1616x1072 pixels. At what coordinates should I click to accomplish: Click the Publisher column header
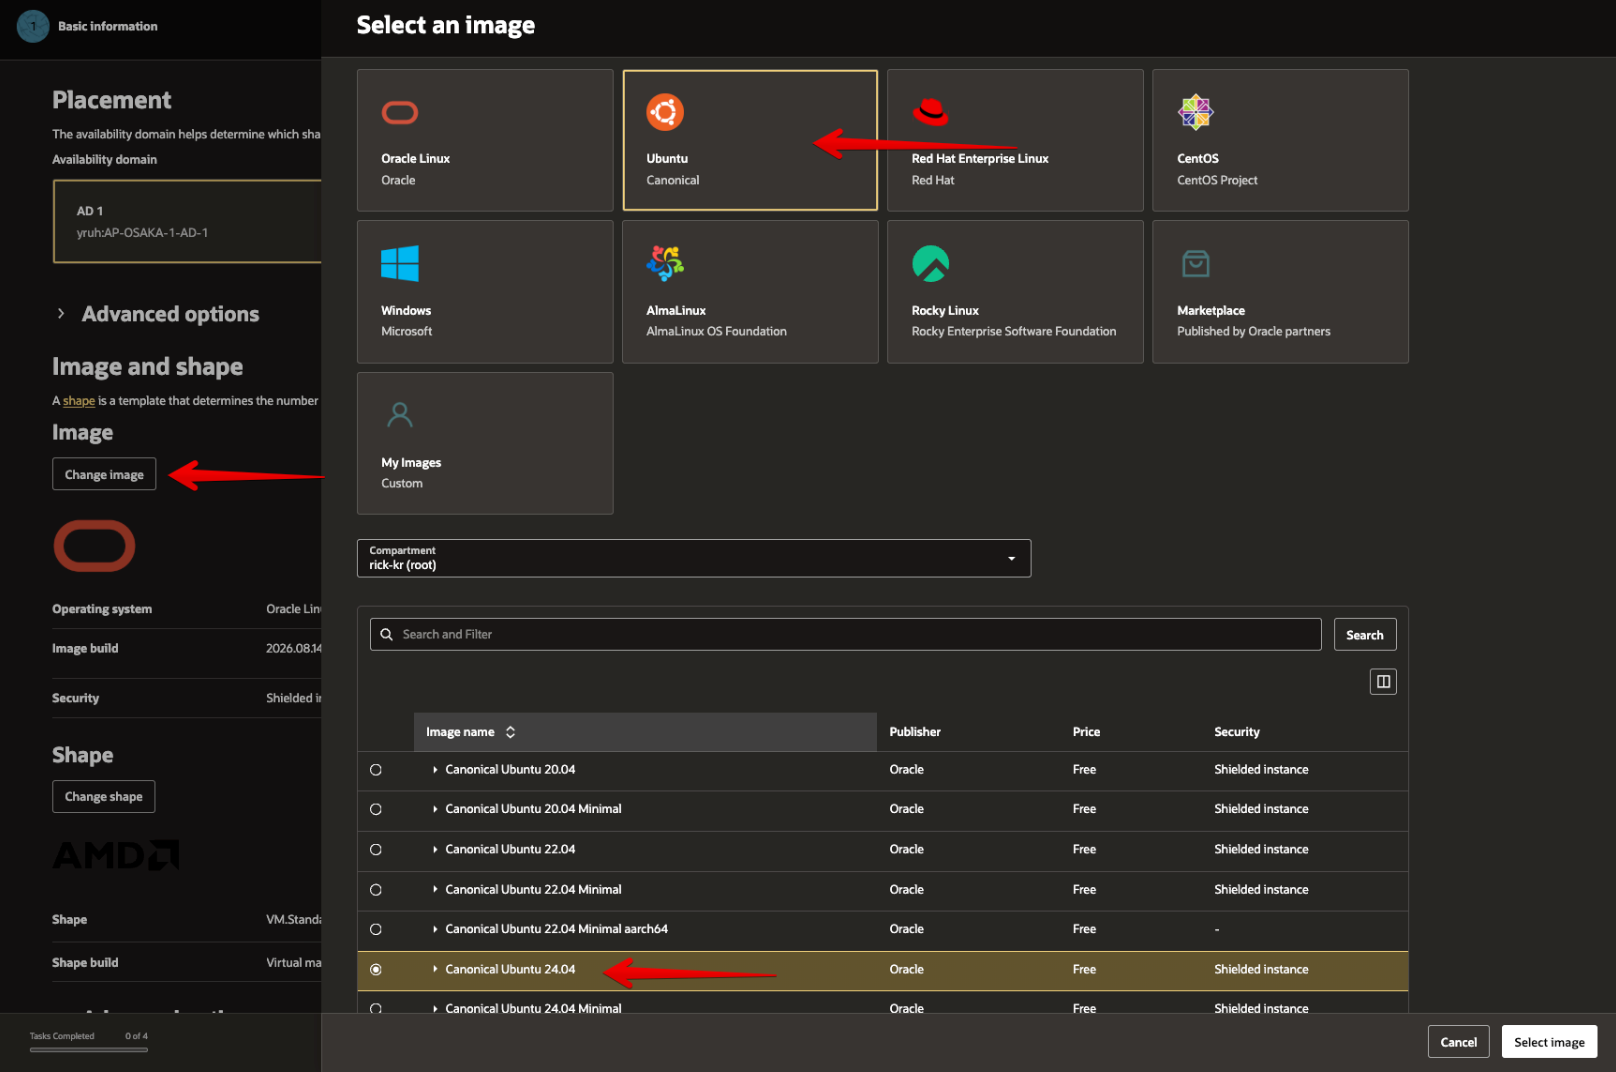coord(915,732)
